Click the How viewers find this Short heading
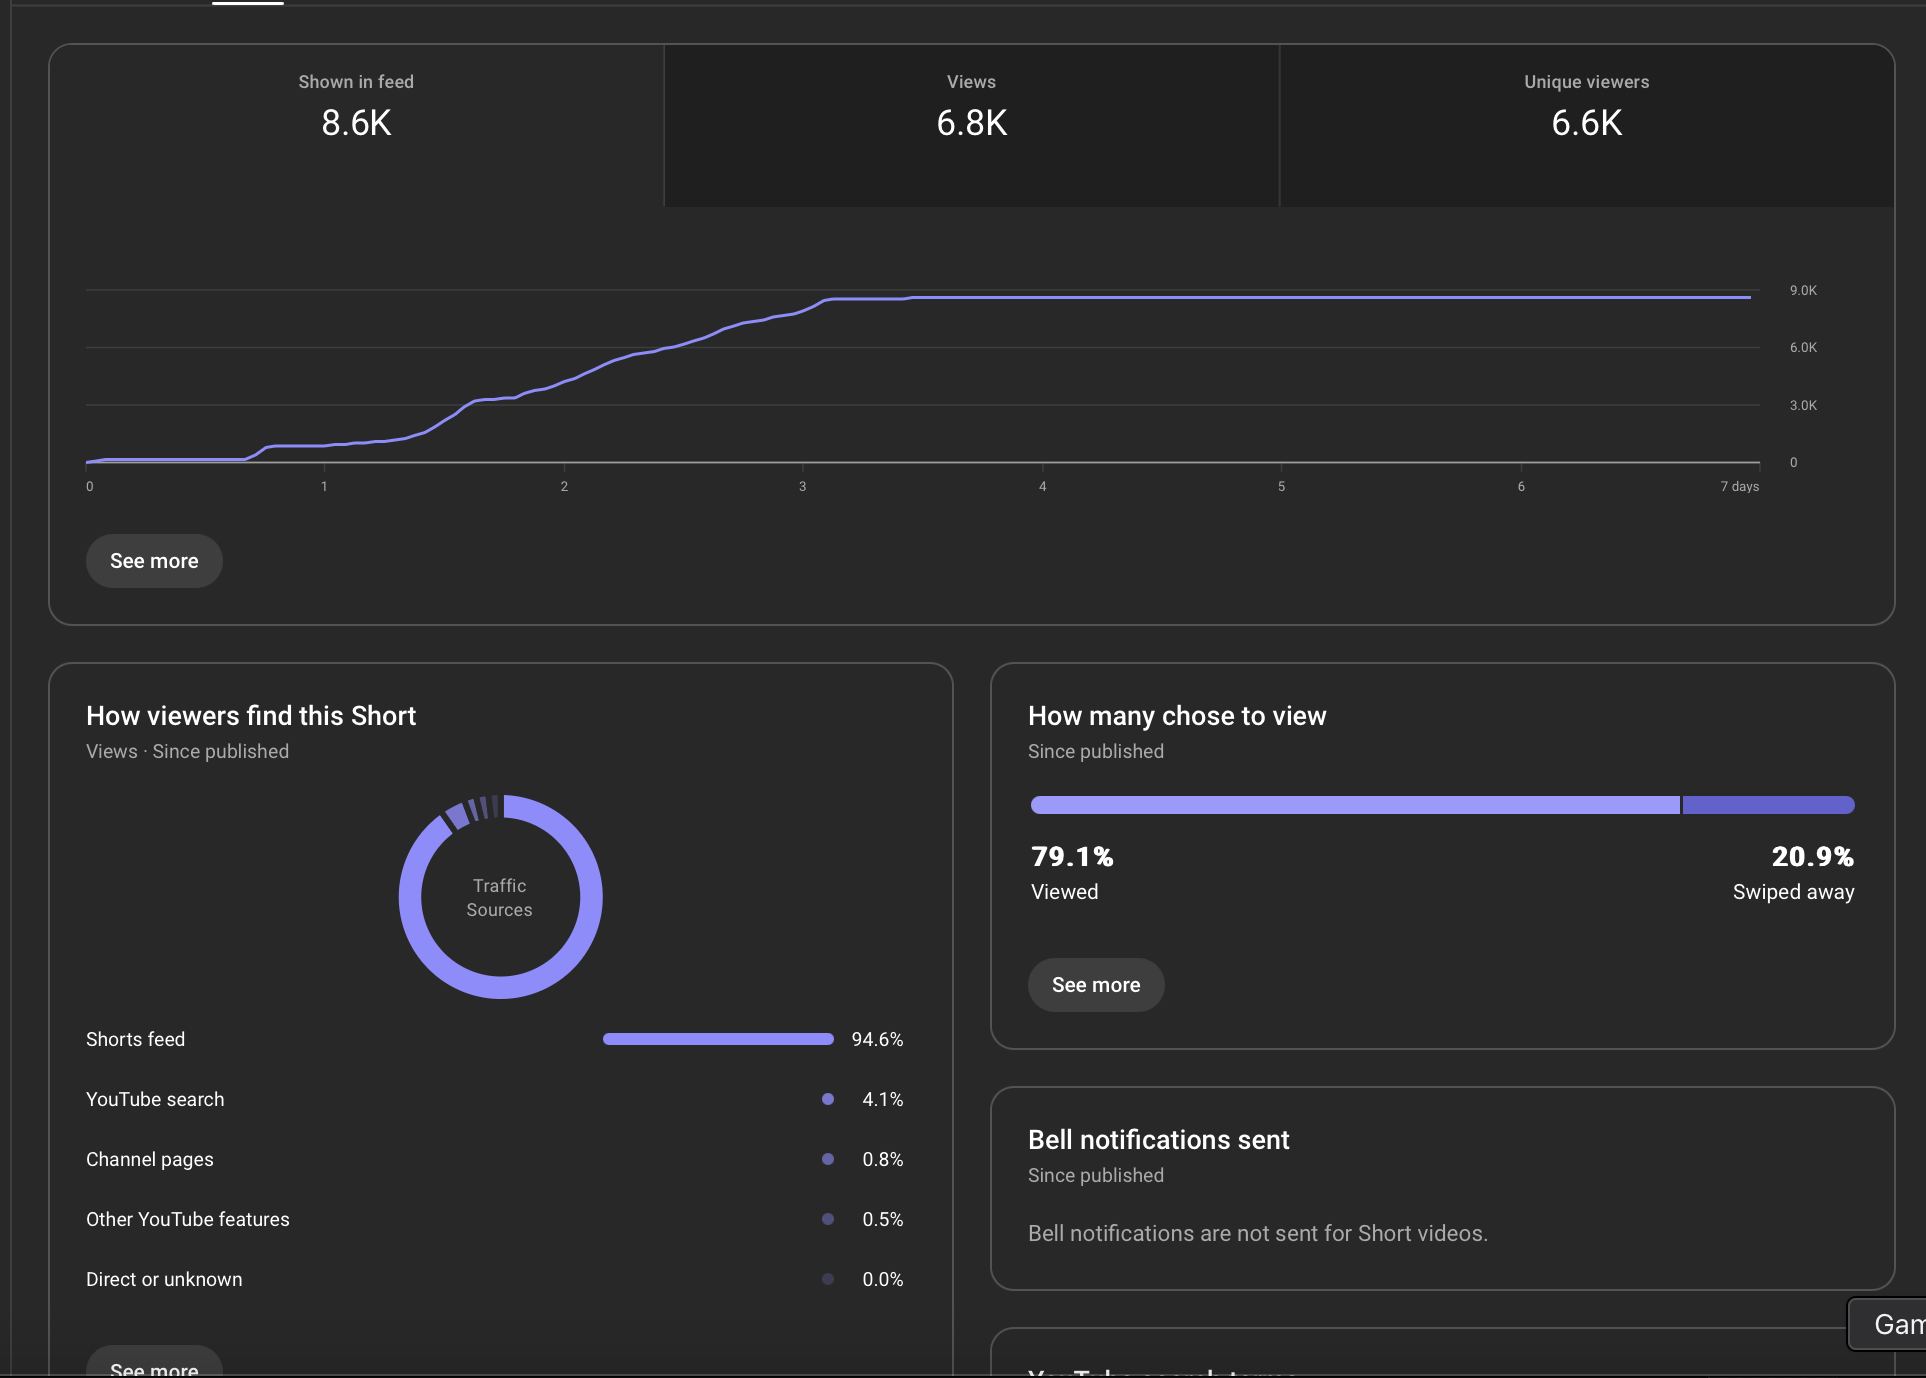Image resolution: width=1926 pixels, height=1378 pixels. [x=251, y=716]
